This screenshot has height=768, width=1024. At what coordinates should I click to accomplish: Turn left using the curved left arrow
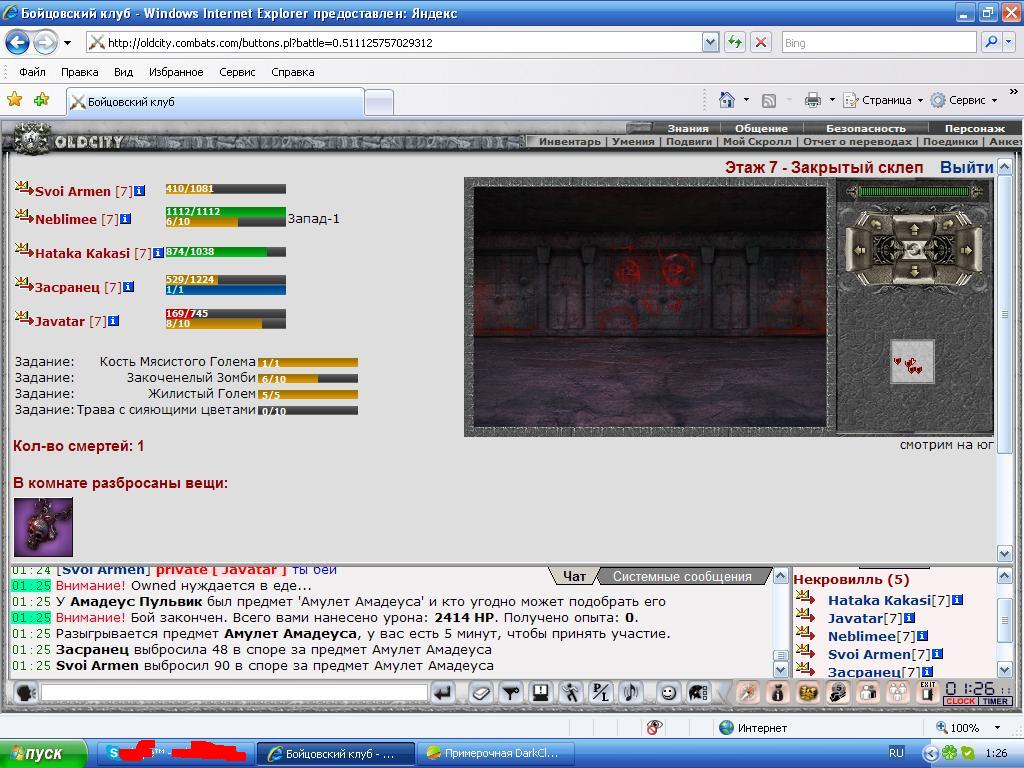pos(876,223)
